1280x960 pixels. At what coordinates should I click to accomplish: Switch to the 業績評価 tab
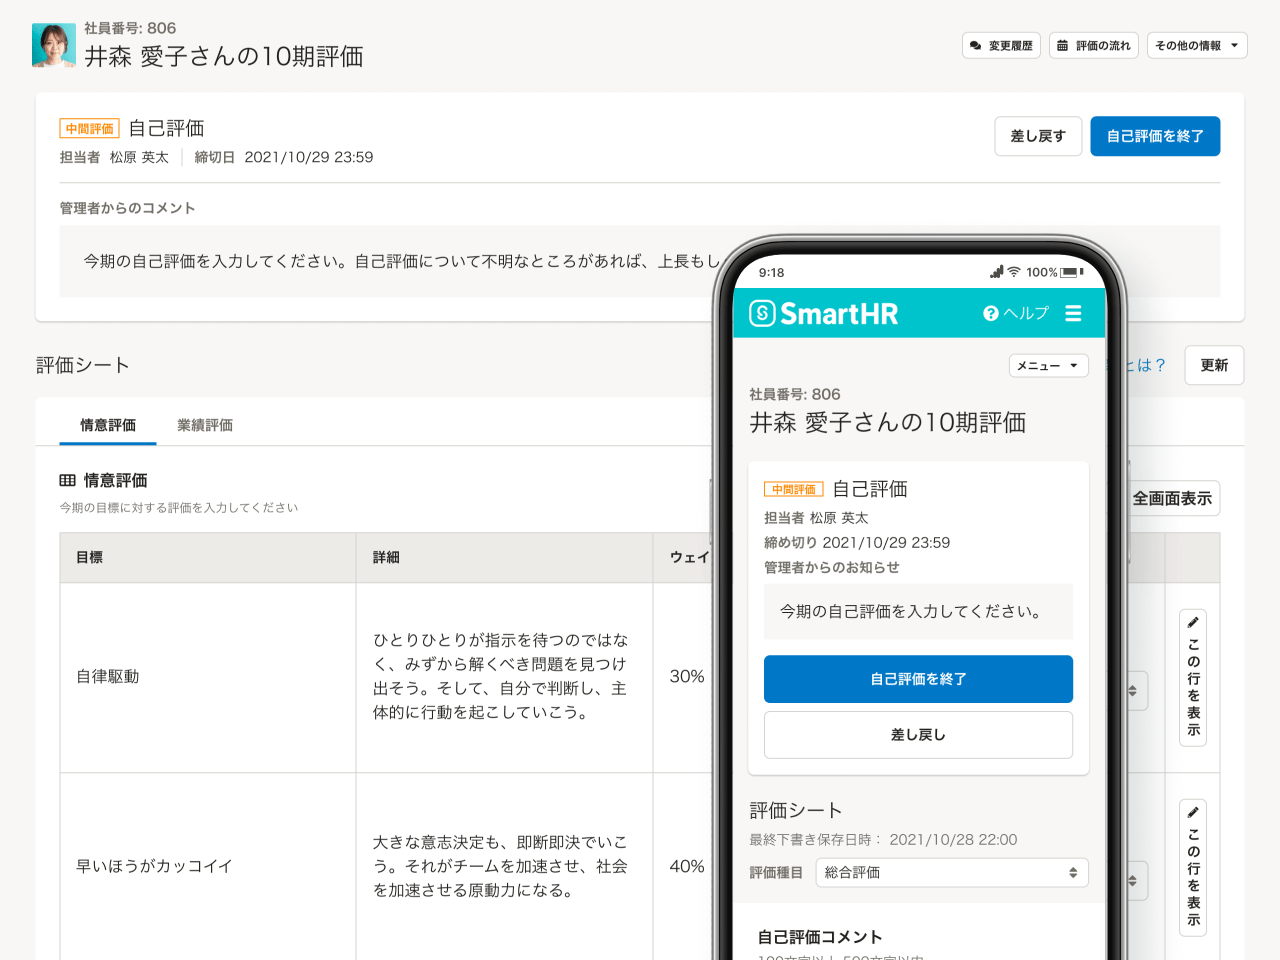[204, 425]
